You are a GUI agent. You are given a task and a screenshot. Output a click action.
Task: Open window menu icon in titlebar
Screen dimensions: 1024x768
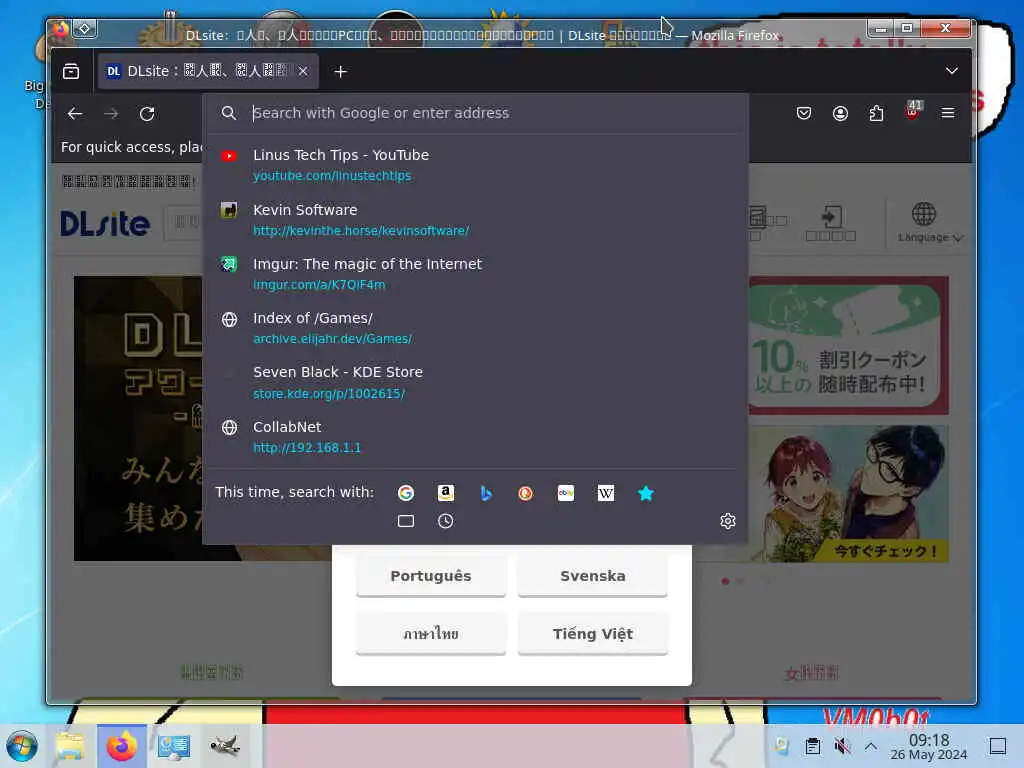(85, 28)
